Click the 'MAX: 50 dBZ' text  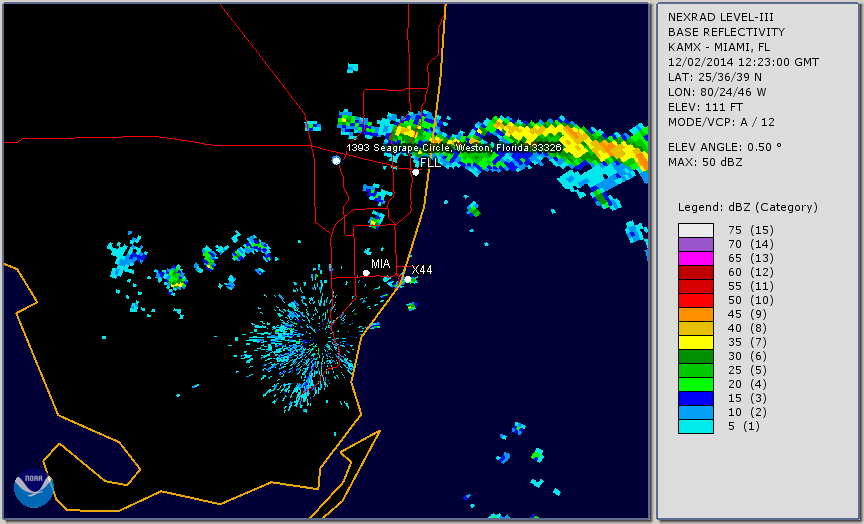[x=705, y=162]
